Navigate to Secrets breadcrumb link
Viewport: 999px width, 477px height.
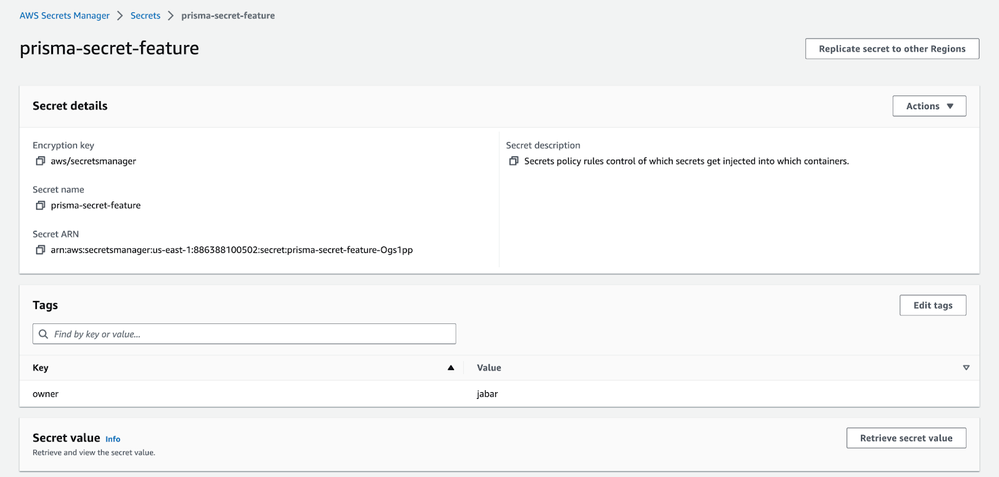tap(145, 16)
